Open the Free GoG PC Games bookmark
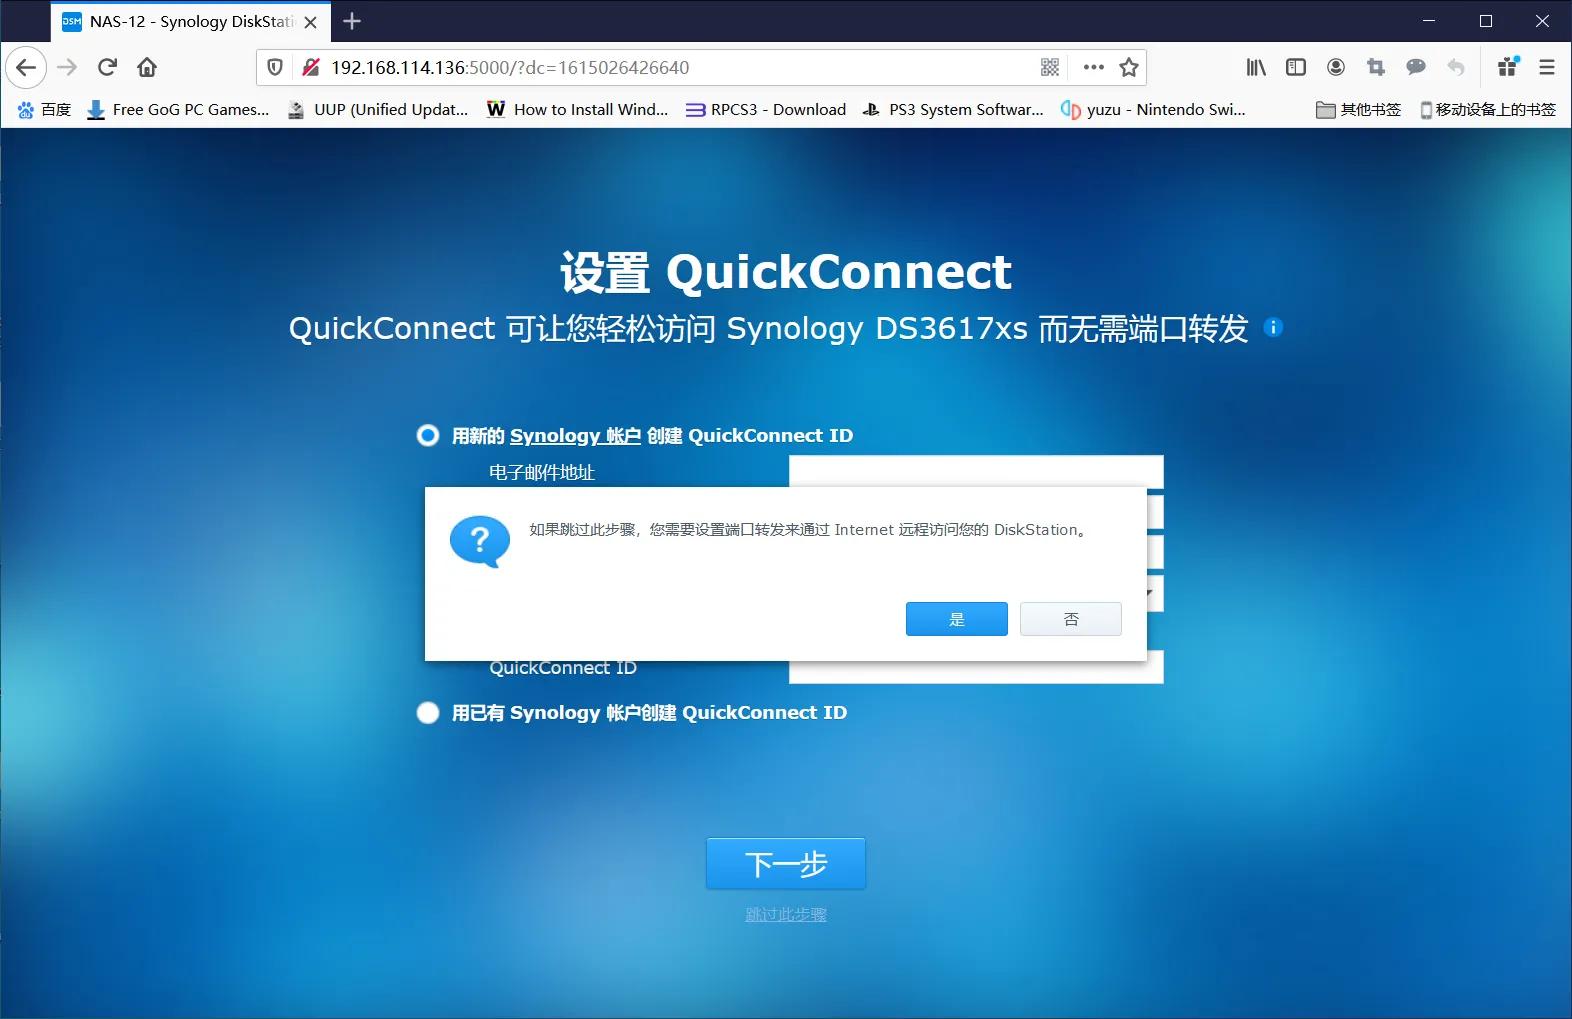Viewport: 1572px width, 1019px height. [178, 109]
